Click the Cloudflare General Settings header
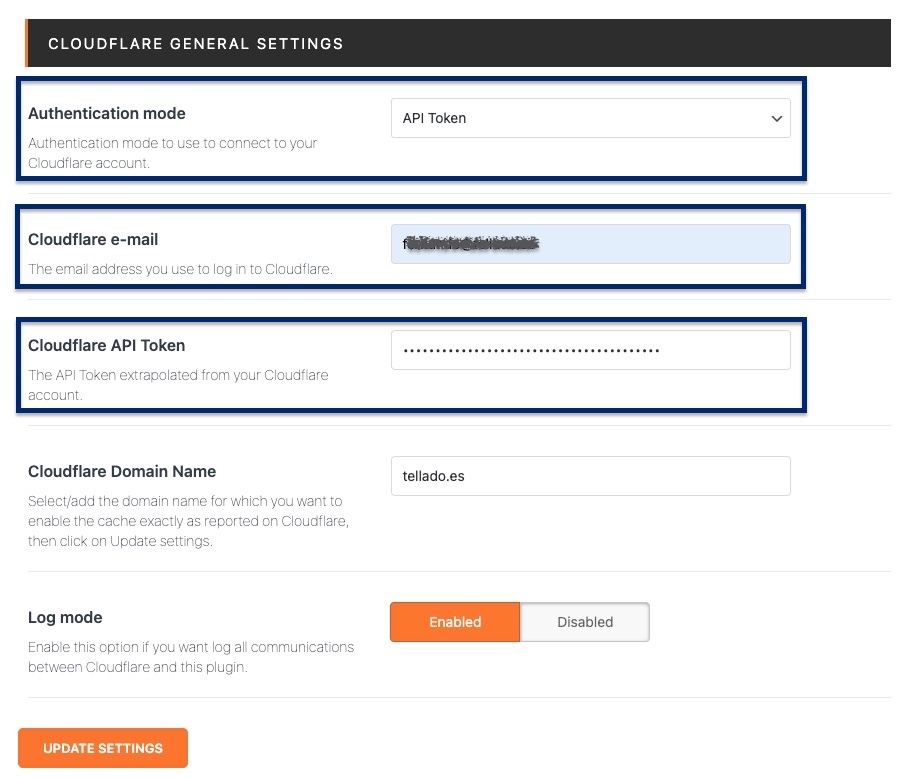902x778 pixels. pyautogui.click(x=196, y=44)
